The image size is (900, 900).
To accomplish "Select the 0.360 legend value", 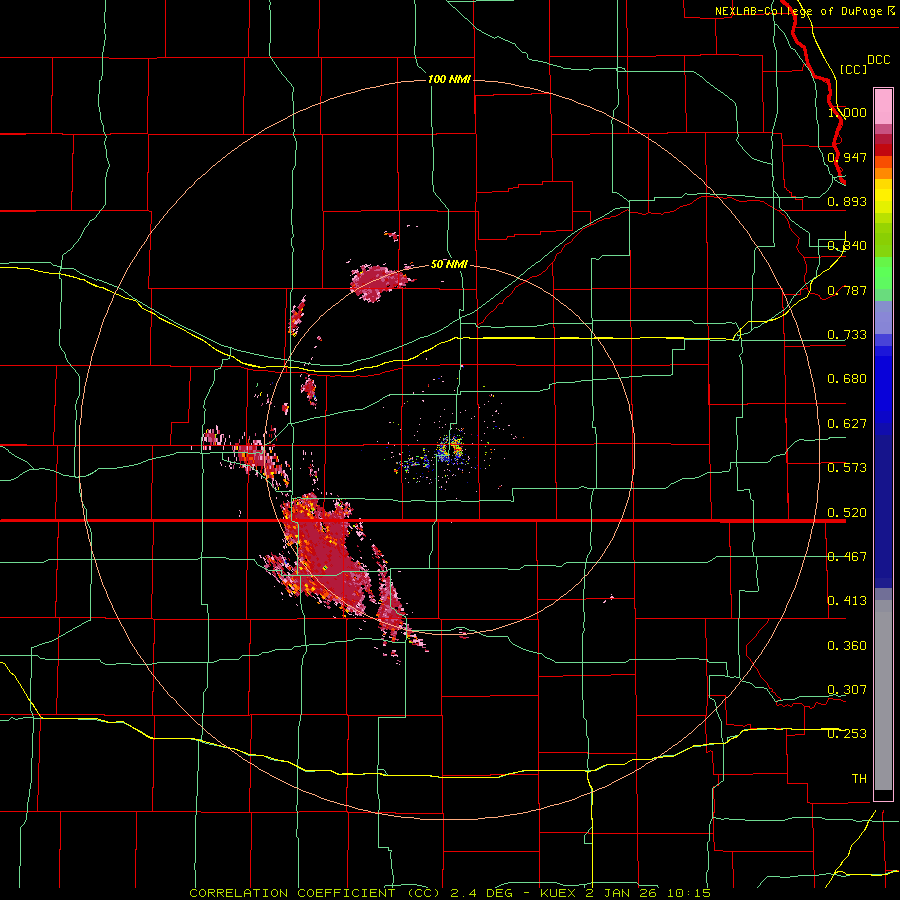I will tap(847, 646).
